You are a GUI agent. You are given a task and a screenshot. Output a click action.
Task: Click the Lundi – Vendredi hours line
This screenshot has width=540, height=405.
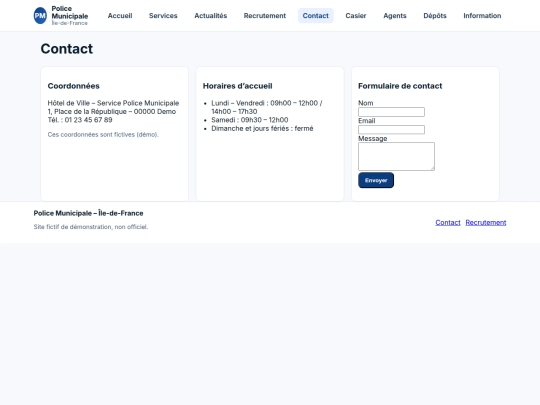click(267, 107)
